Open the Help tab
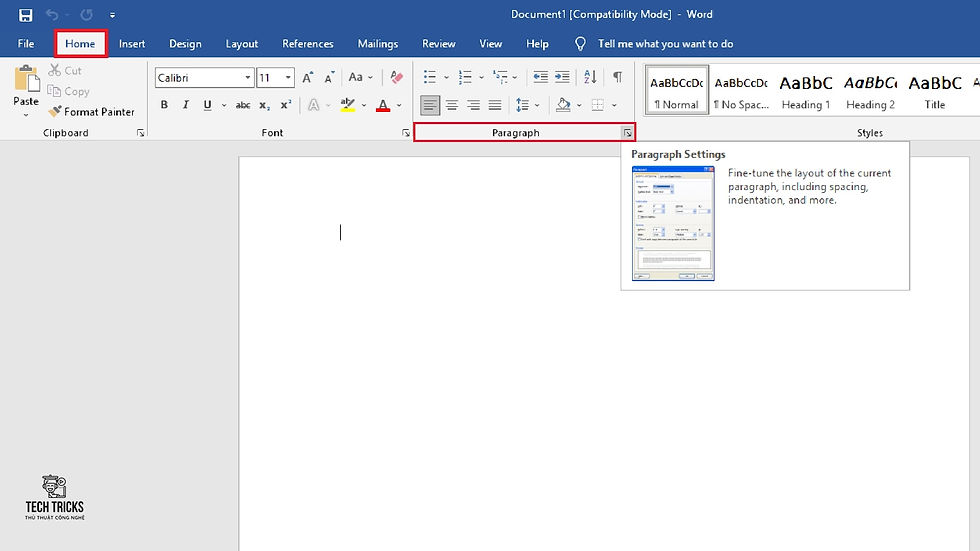The width and height of the screenshot is (980, 551). (x=537, y=44)
